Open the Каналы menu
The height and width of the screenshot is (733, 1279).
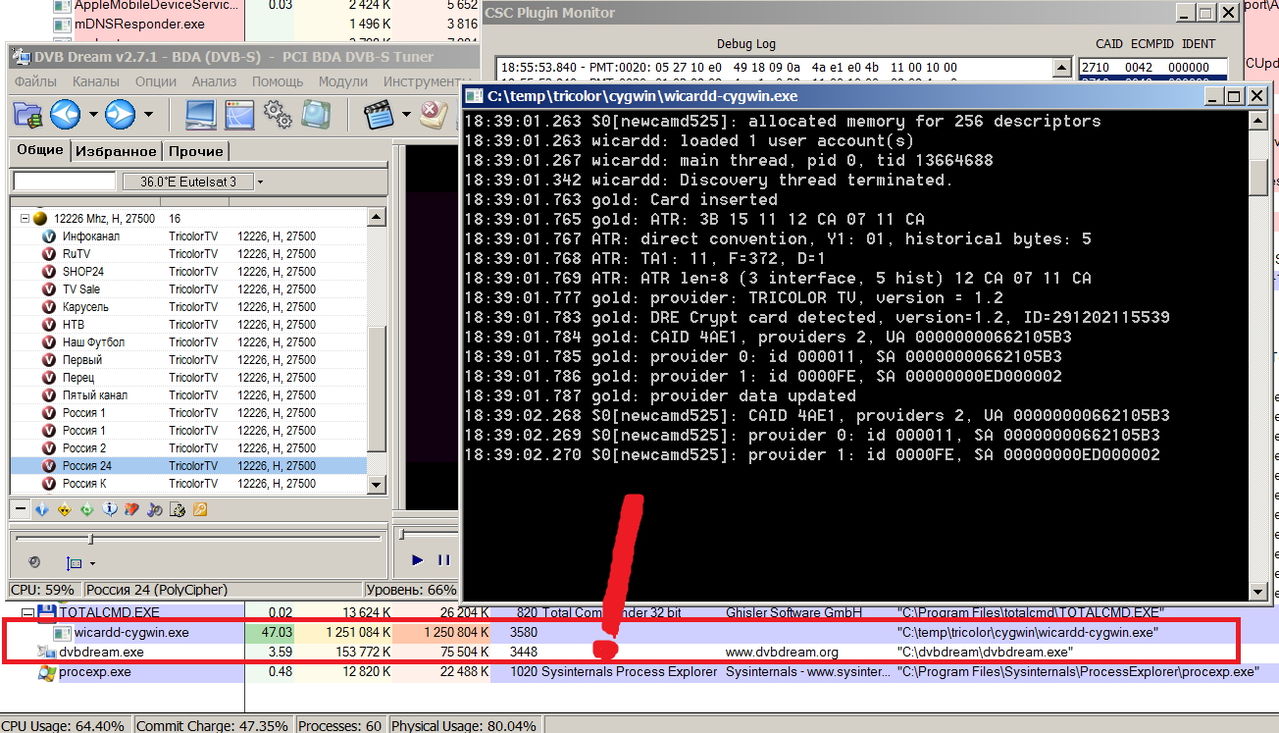click(x=96, y=81)
